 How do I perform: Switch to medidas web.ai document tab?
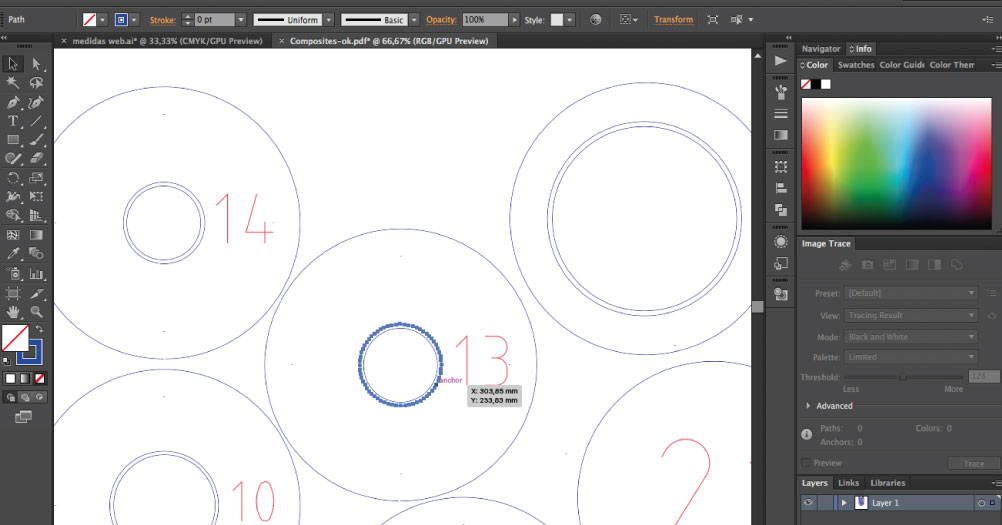pyautogui.click(x=167, y=41)
